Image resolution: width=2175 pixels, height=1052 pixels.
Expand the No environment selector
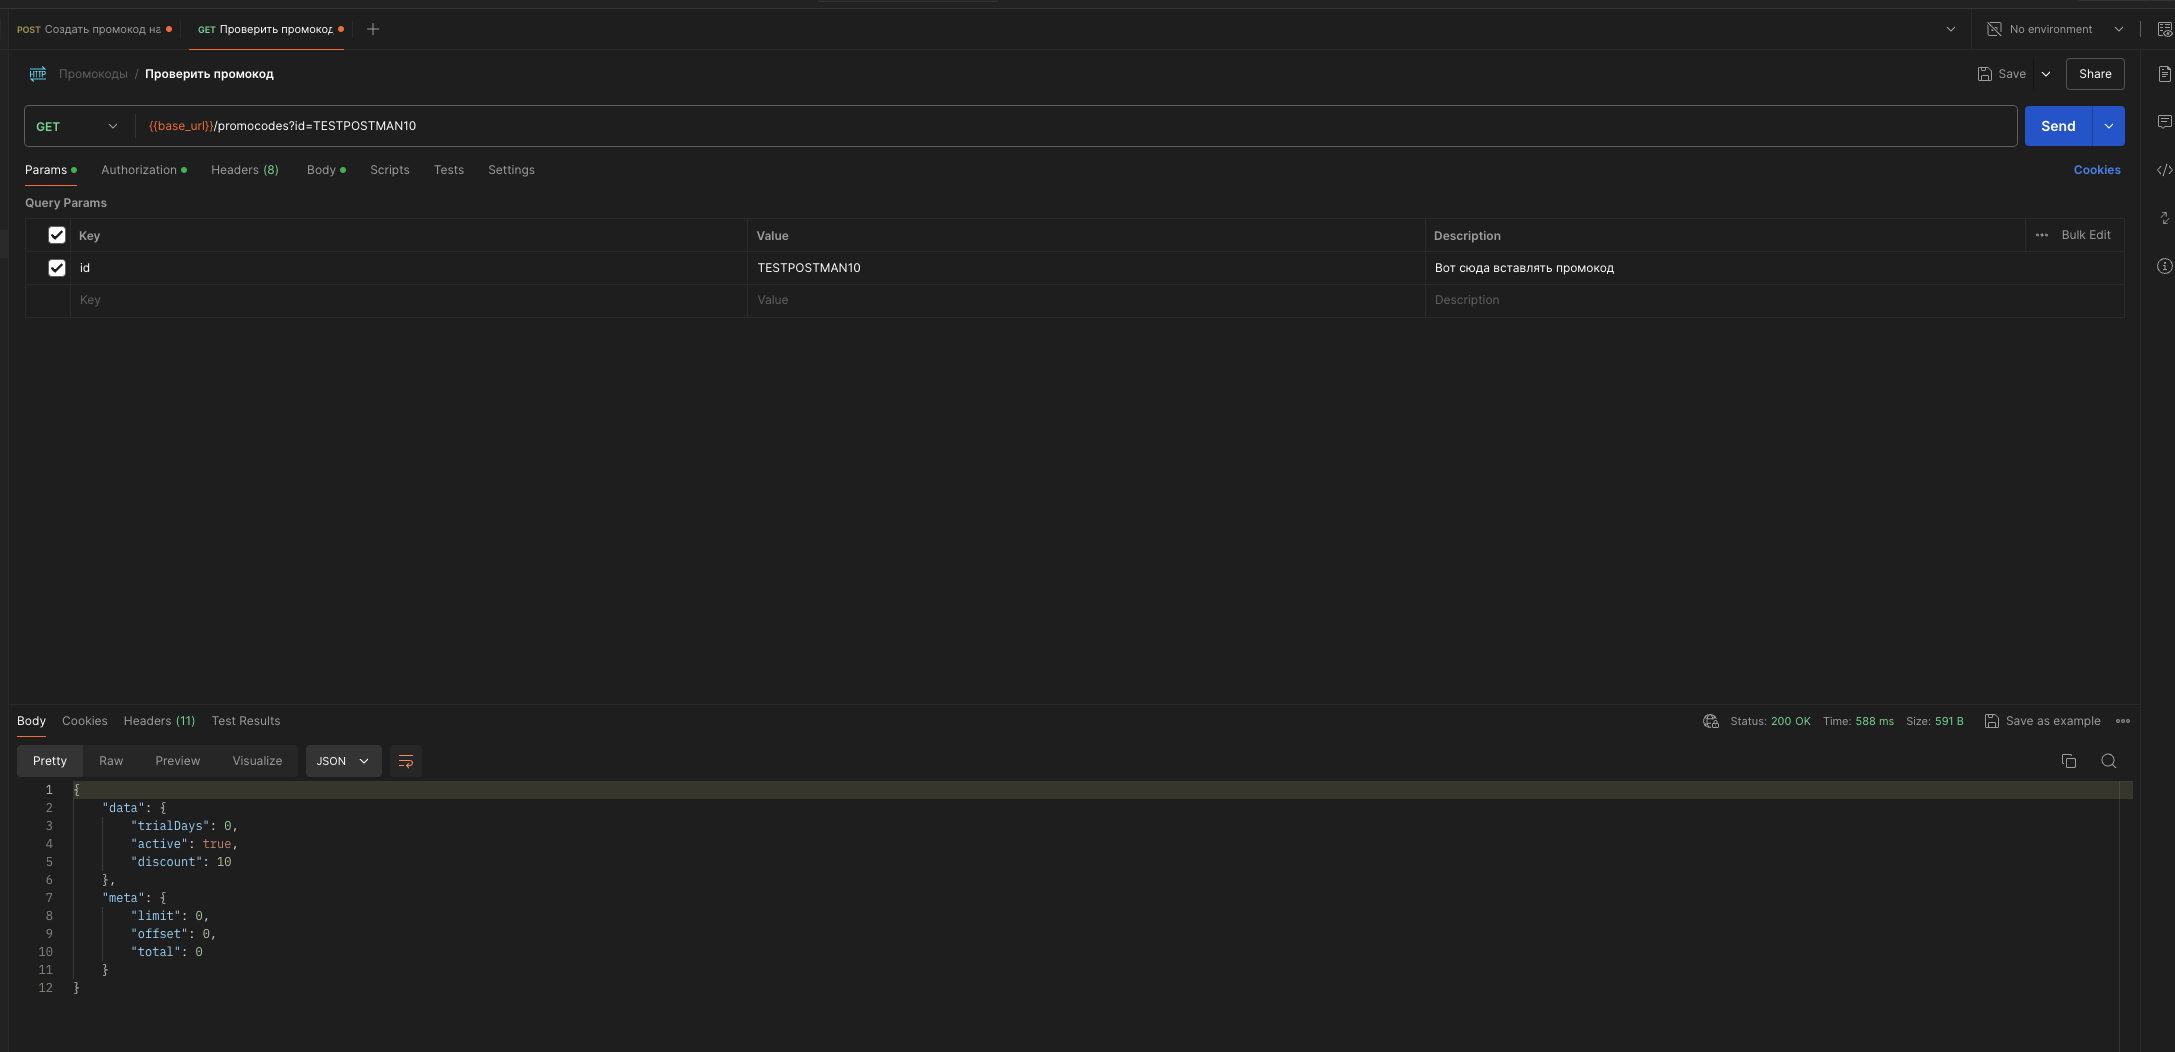point(2054,29)
